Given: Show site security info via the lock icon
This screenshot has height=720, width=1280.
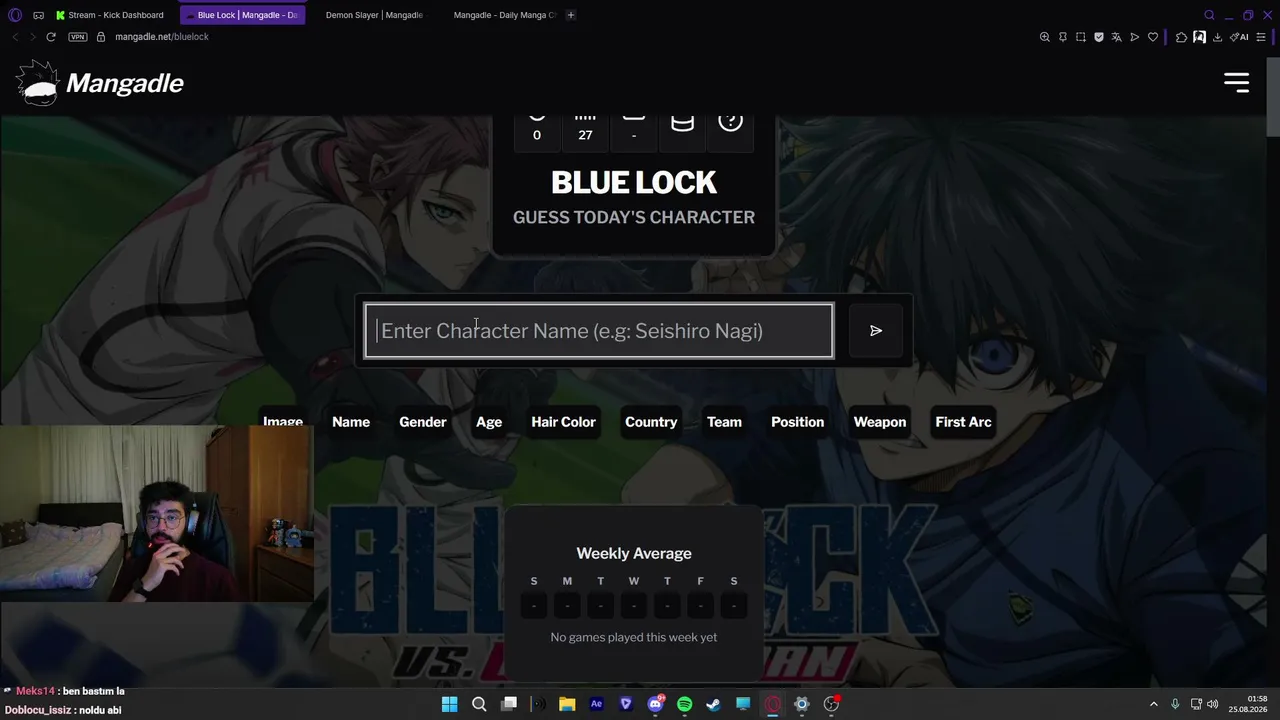Looking at the screenshot, I should pos(101,37).
